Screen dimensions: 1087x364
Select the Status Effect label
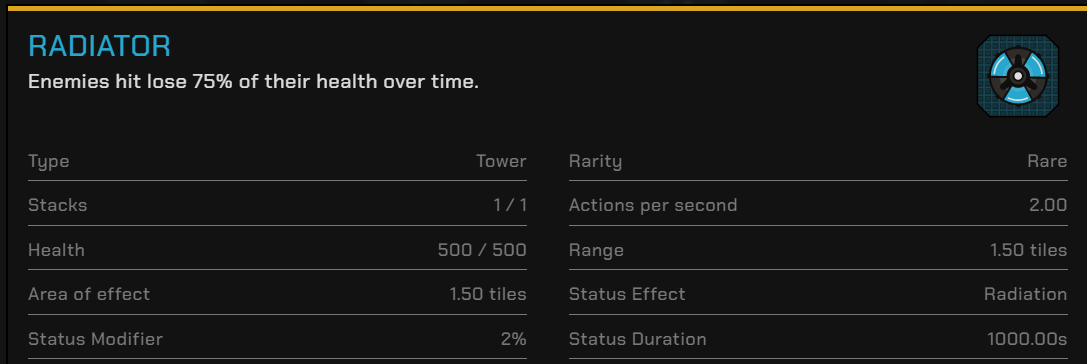(627, 294)
